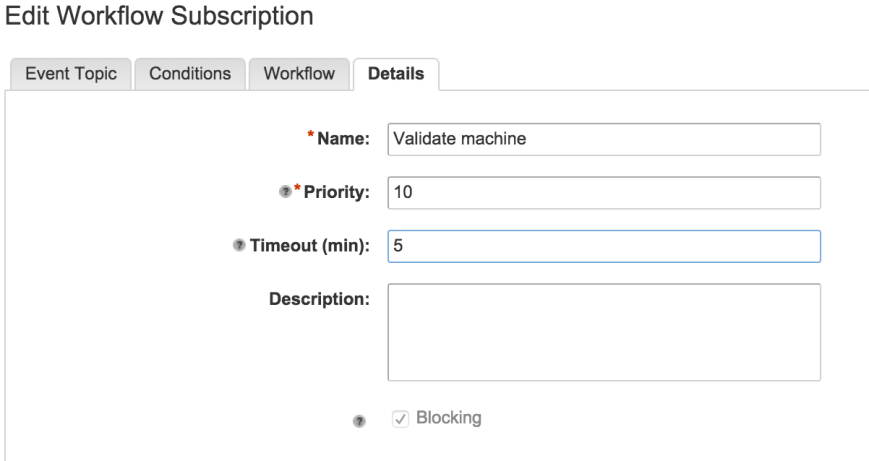Open the Event Topic tab
This screenshot has width=869, height=461.
coord(70,74)
